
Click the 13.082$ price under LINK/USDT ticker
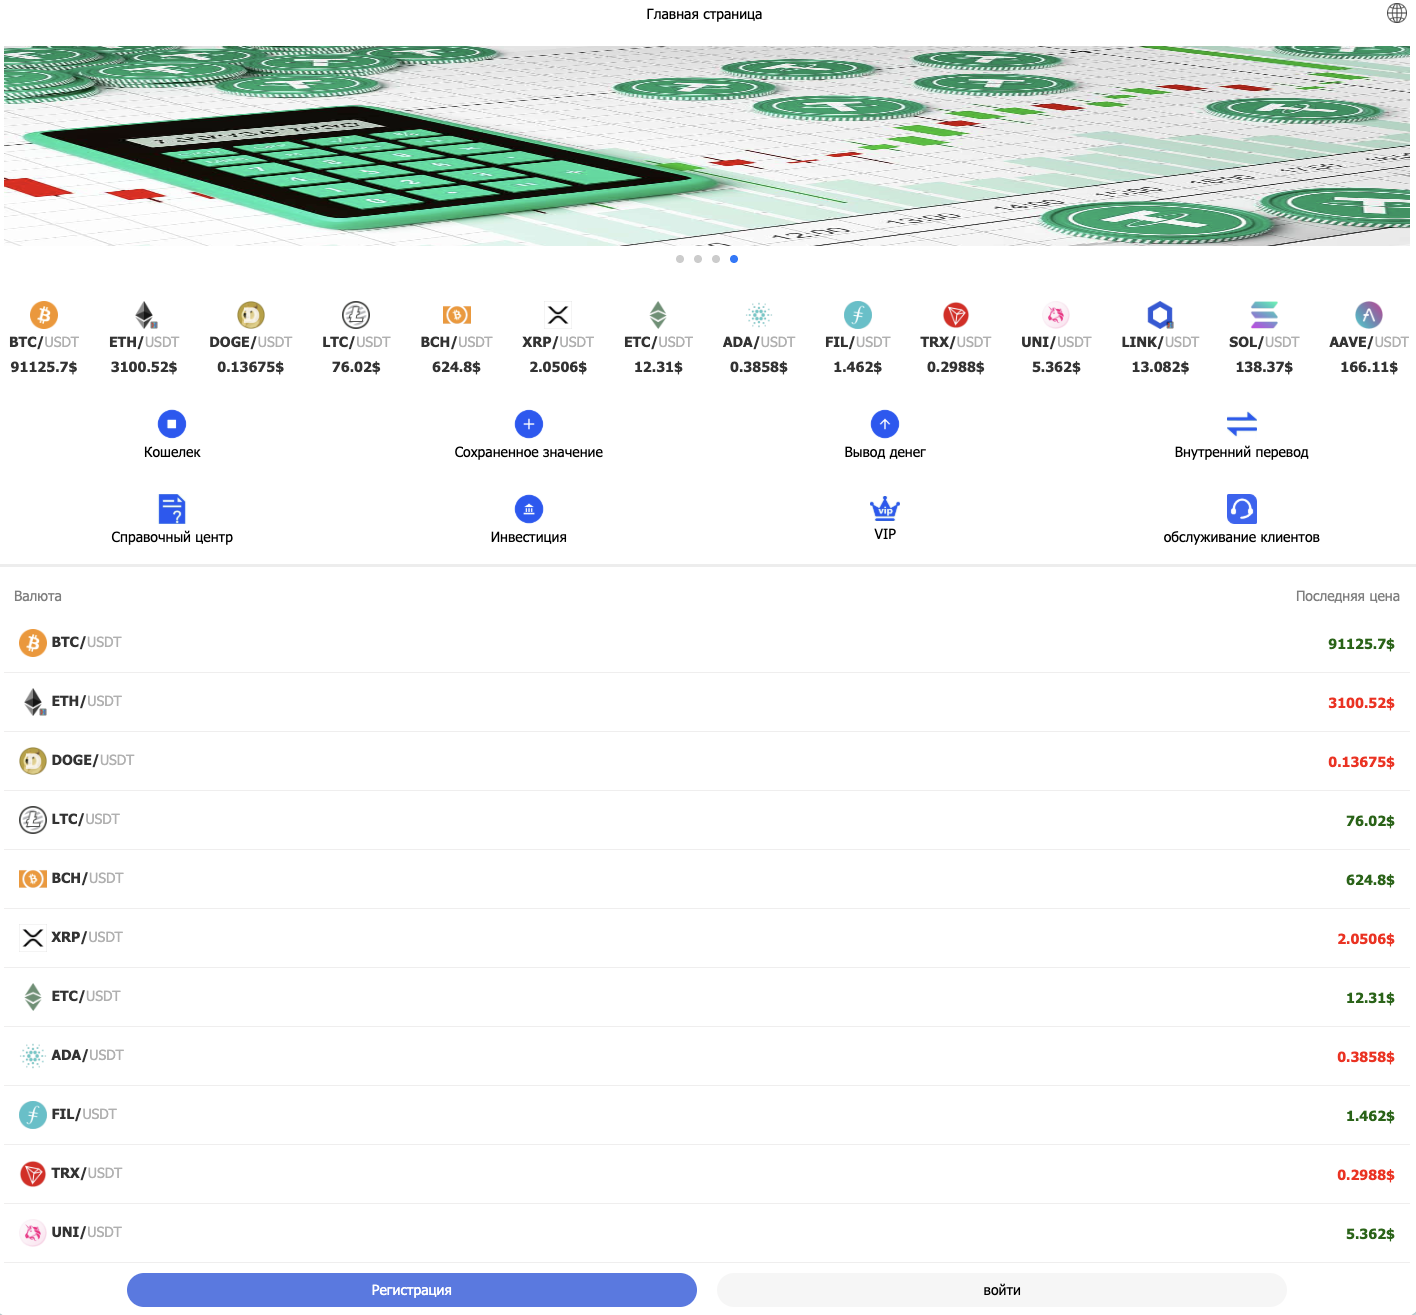(1160, 367)
